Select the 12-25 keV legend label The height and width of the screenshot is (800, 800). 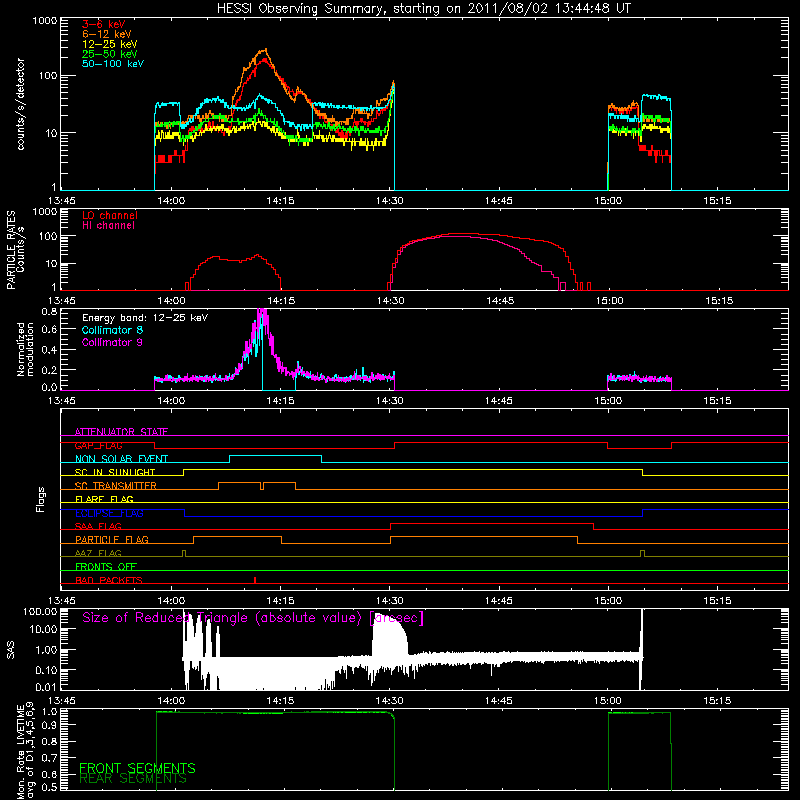coord(110,44)
